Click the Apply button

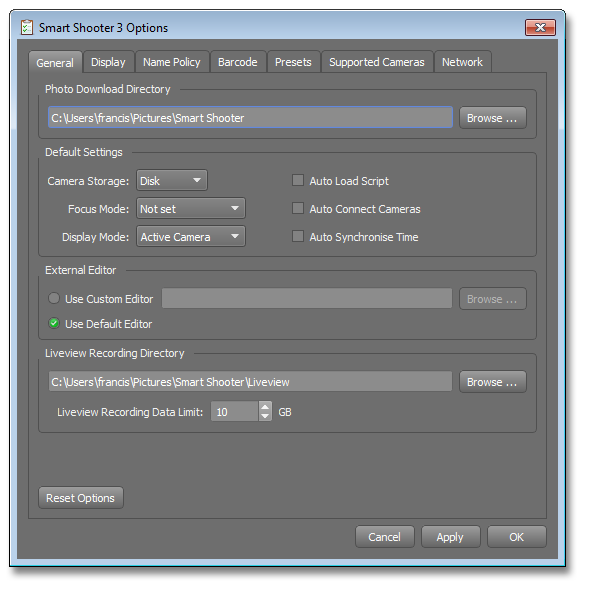coord(451,537)
